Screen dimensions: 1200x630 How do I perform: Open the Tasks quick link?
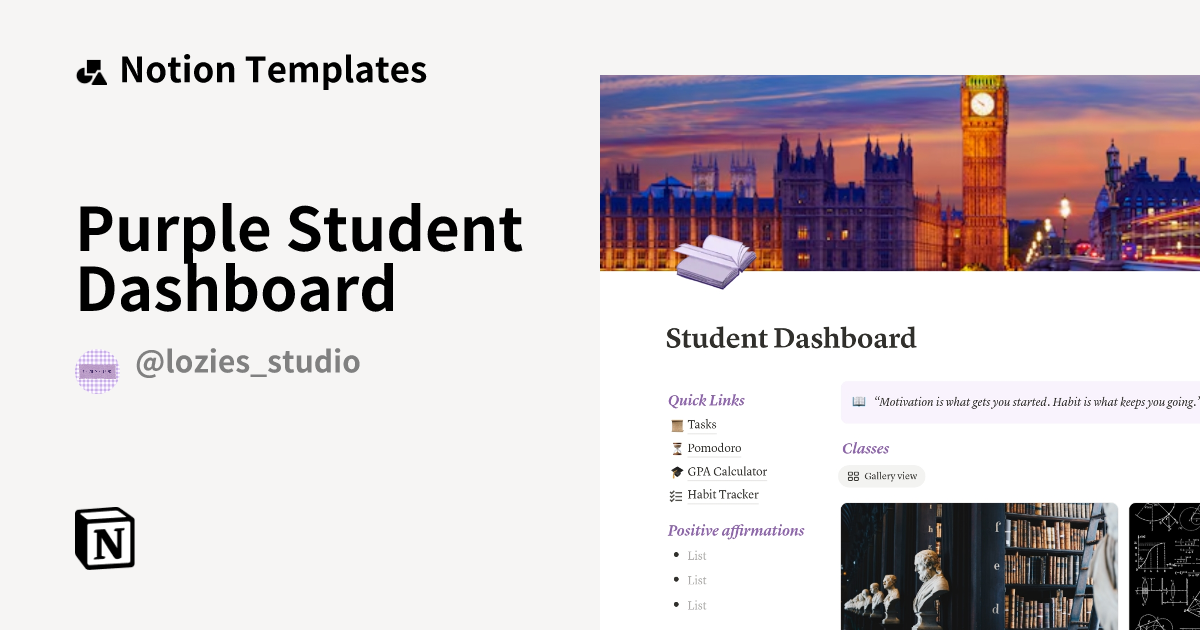point(700,424)
